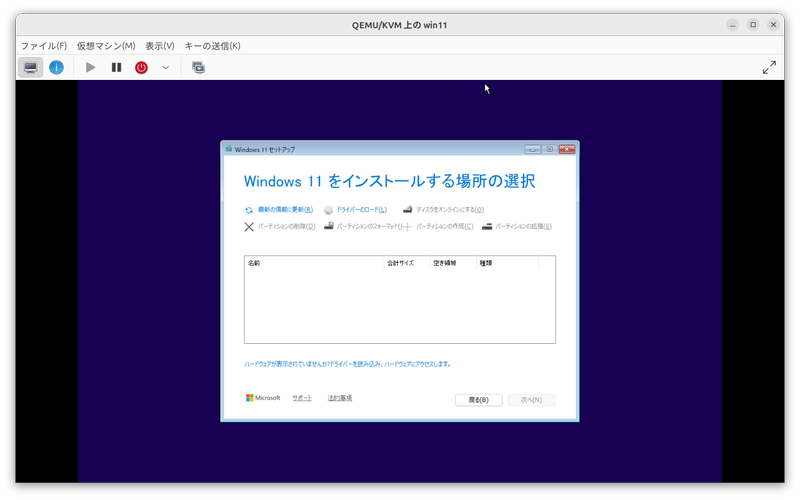Click the extend partition icon
The width and height of the screenshot is (800, 500).
click(487, 227)
